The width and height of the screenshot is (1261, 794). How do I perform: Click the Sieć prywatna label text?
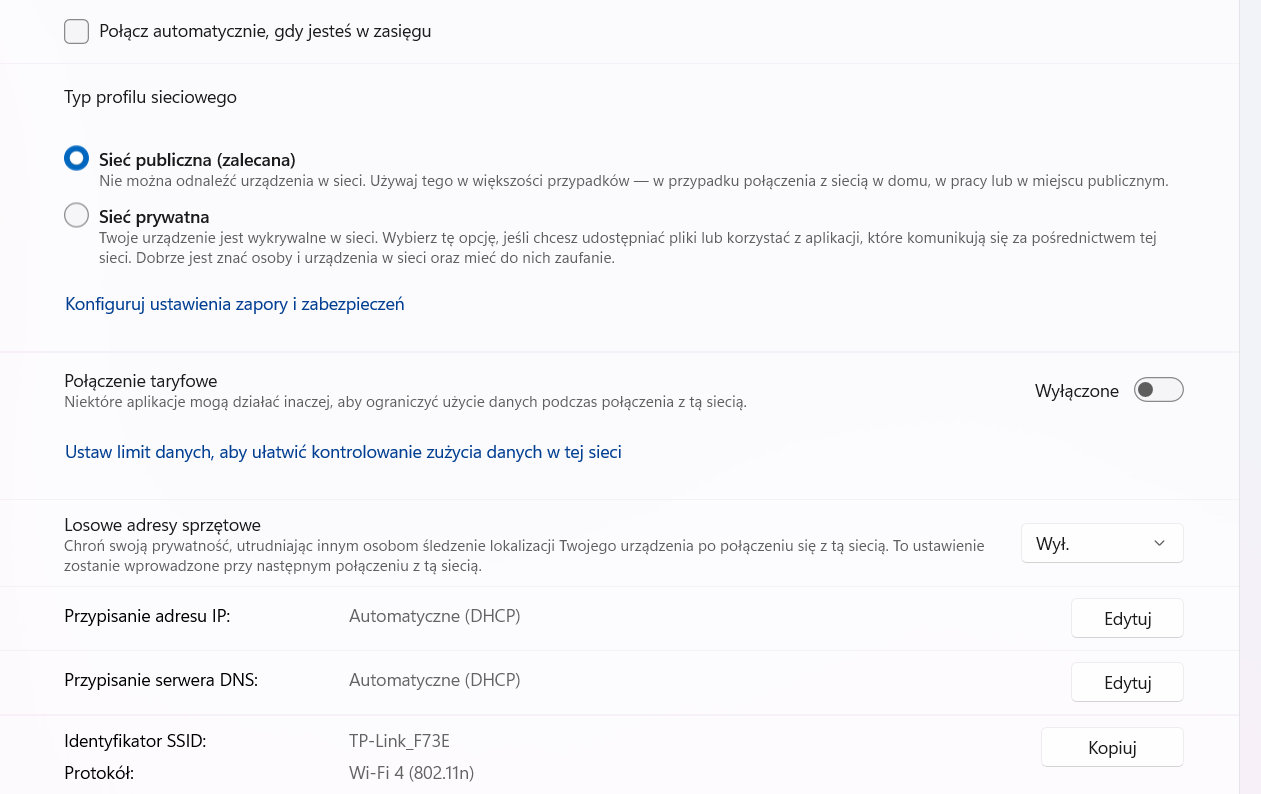pyautogui.click(x=154, y=216)
